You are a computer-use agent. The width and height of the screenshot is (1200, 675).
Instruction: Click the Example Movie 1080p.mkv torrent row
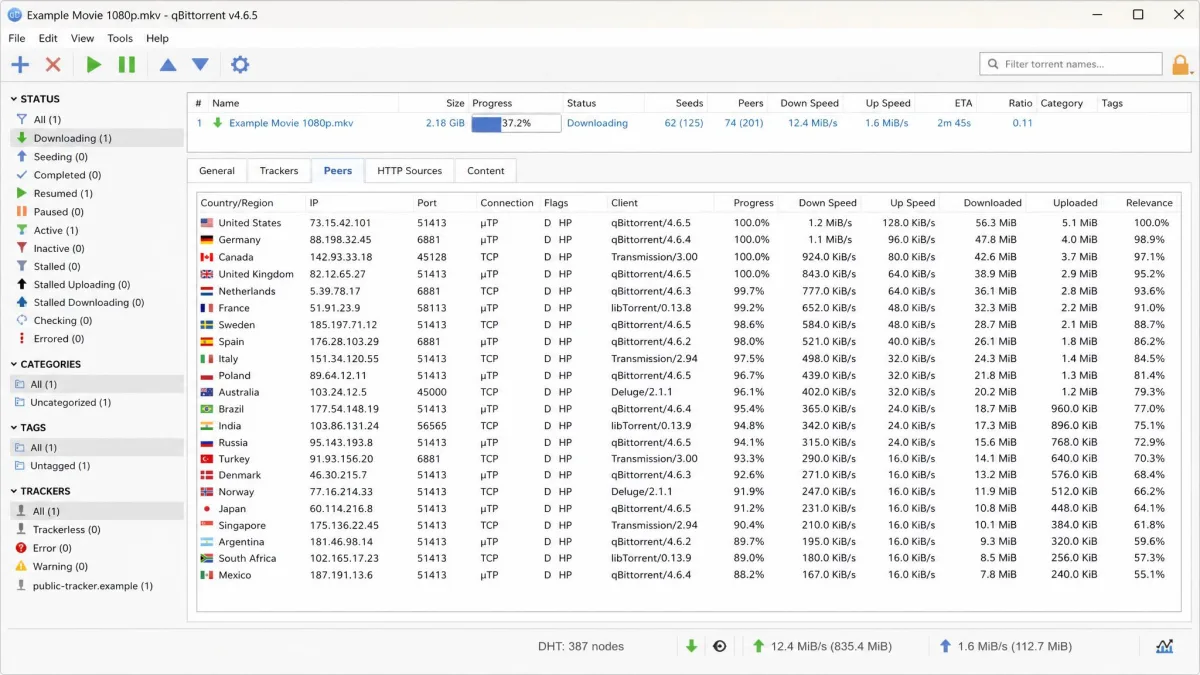pos(689,123)
